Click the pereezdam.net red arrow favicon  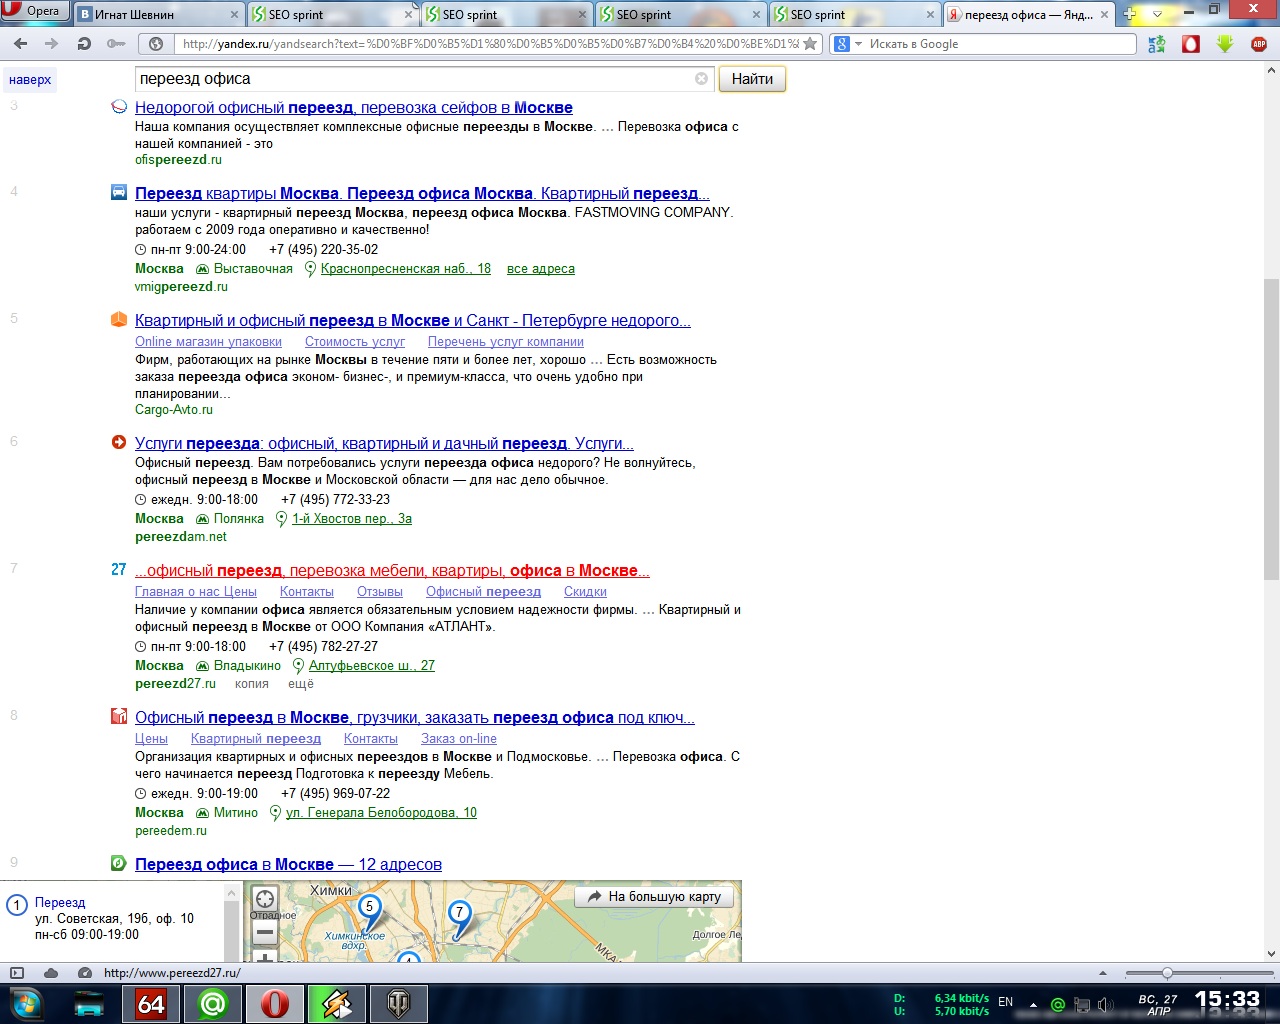(x=119, y=442)
